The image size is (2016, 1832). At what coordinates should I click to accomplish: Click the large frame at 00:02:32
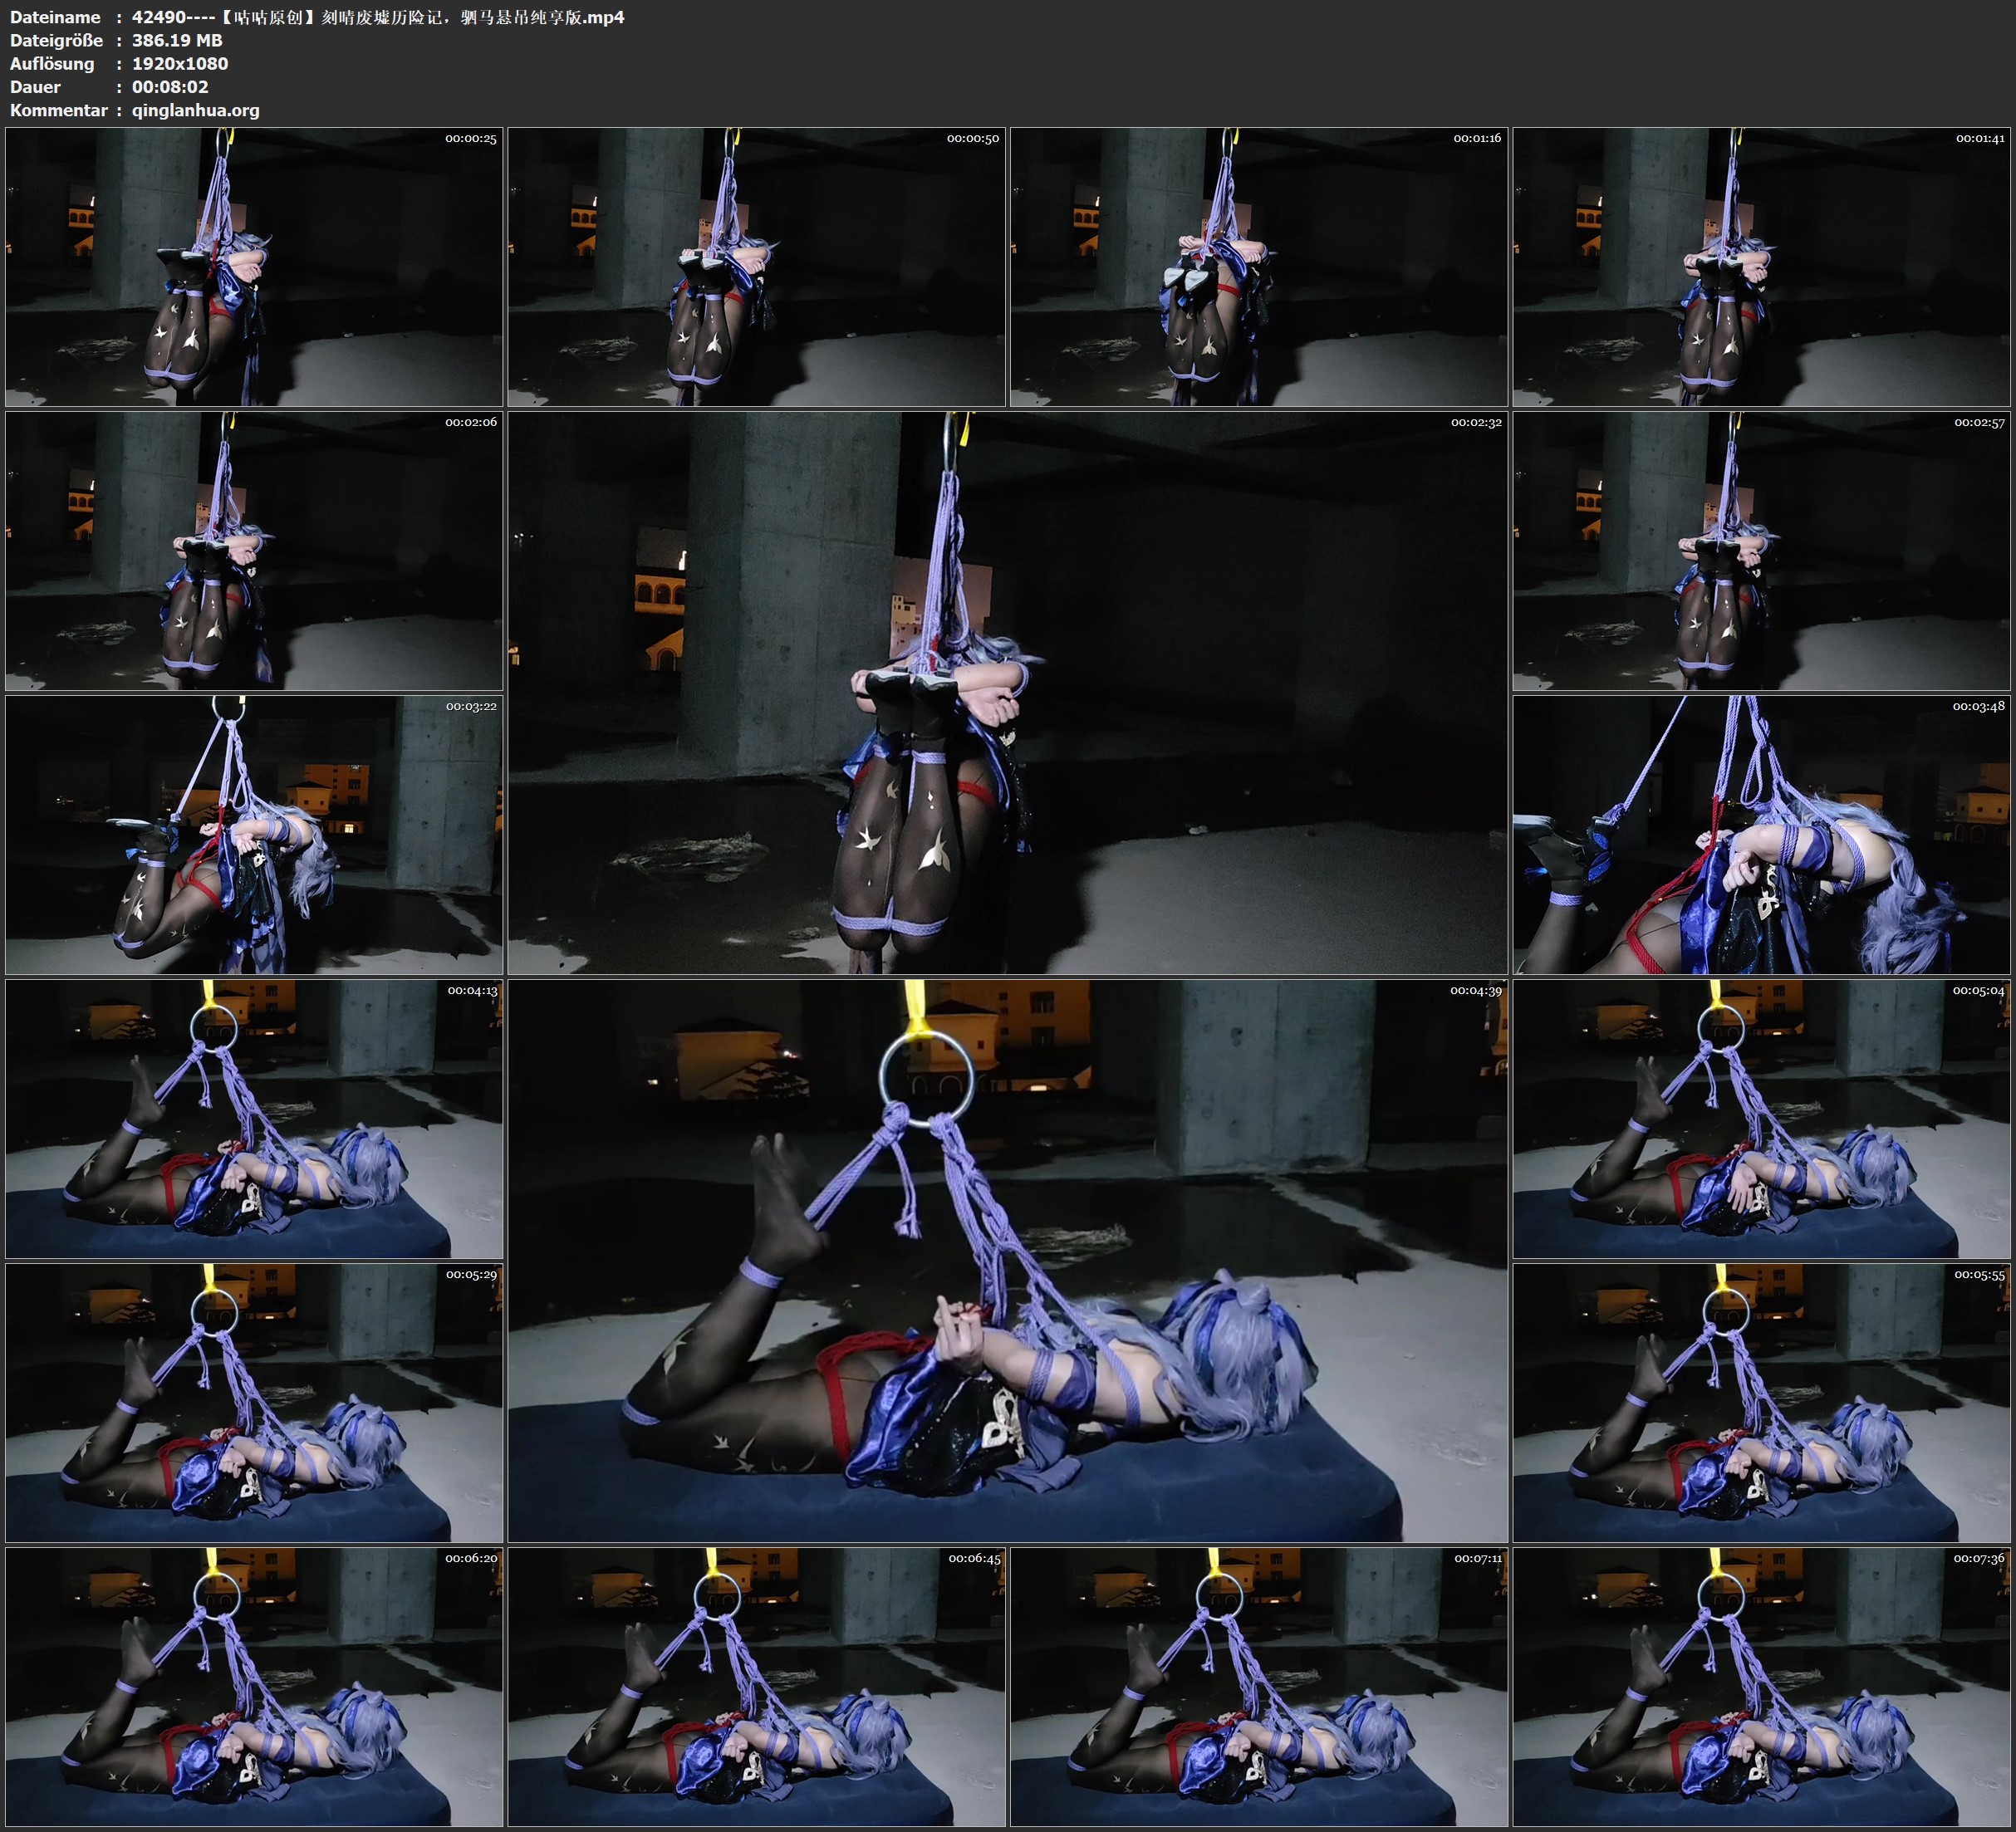click(1007, 692)
